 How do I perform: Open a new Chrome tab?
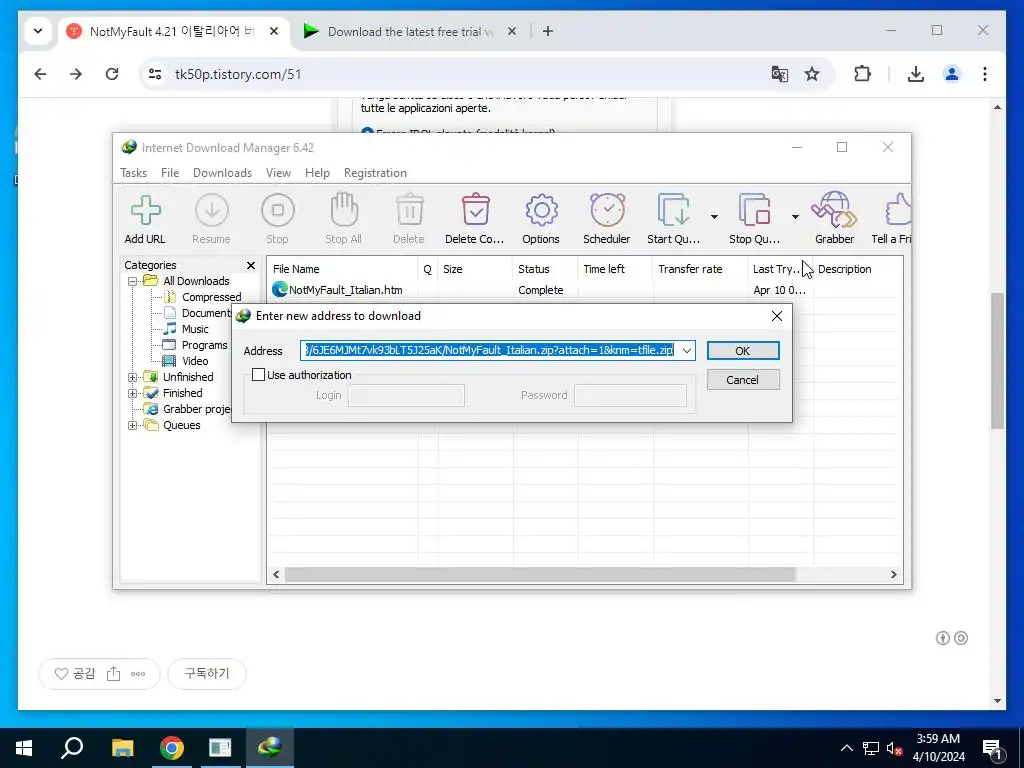[548, 31]
